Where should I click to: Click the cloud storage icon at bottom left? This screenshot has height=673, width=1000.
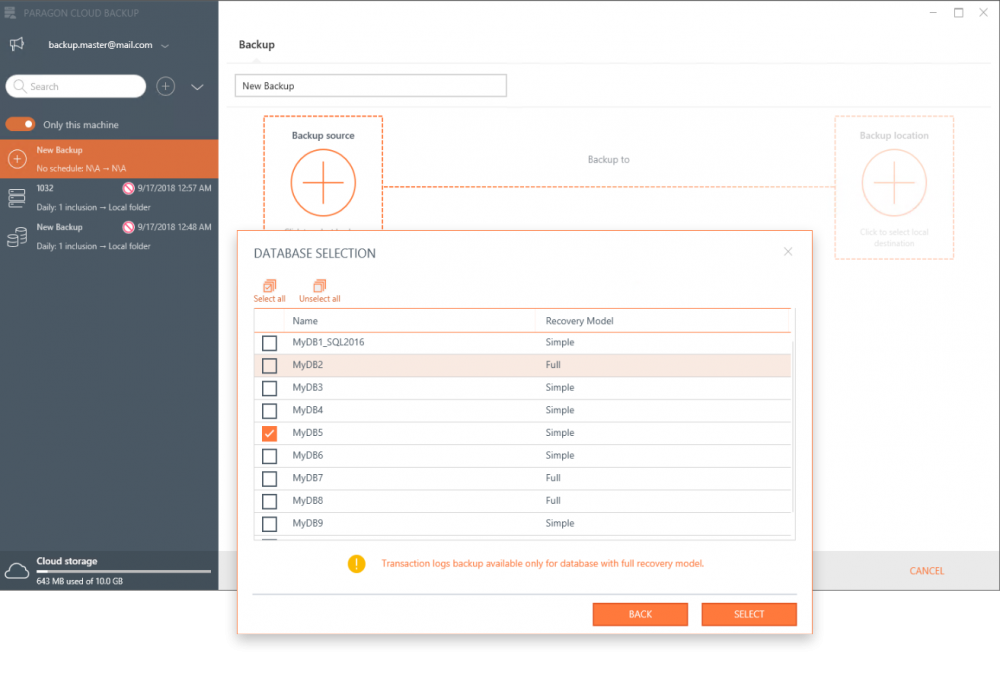(16, 571)
